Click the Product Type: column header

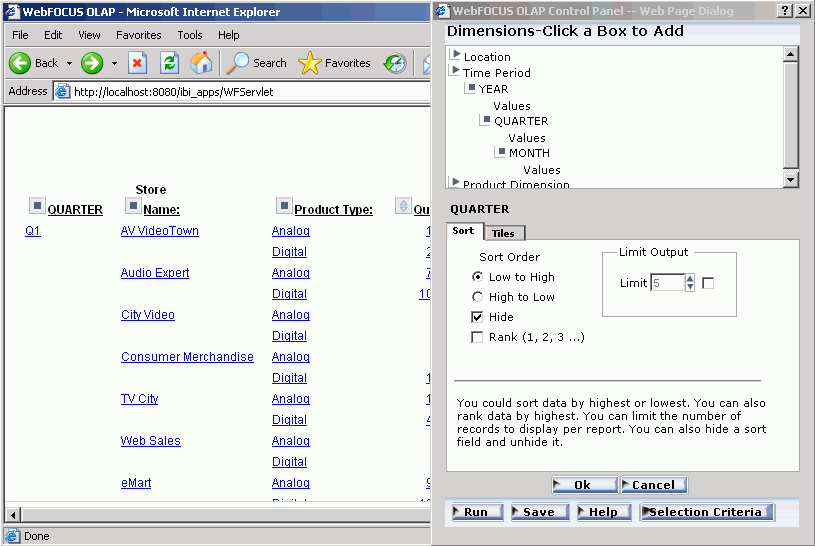pyautogui.click(x=333, y=210)
